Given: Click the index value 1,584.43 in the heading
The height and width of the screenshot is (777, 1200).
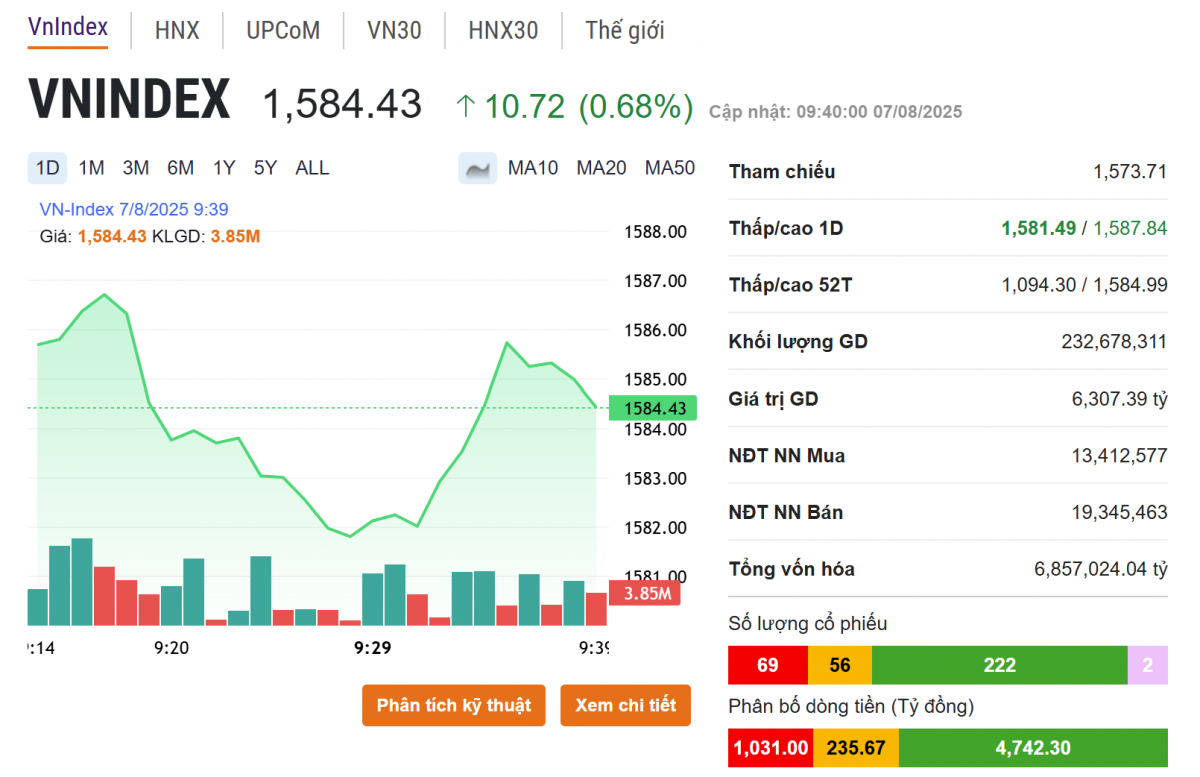Looking at the screenshot, I should pos(342,104).
